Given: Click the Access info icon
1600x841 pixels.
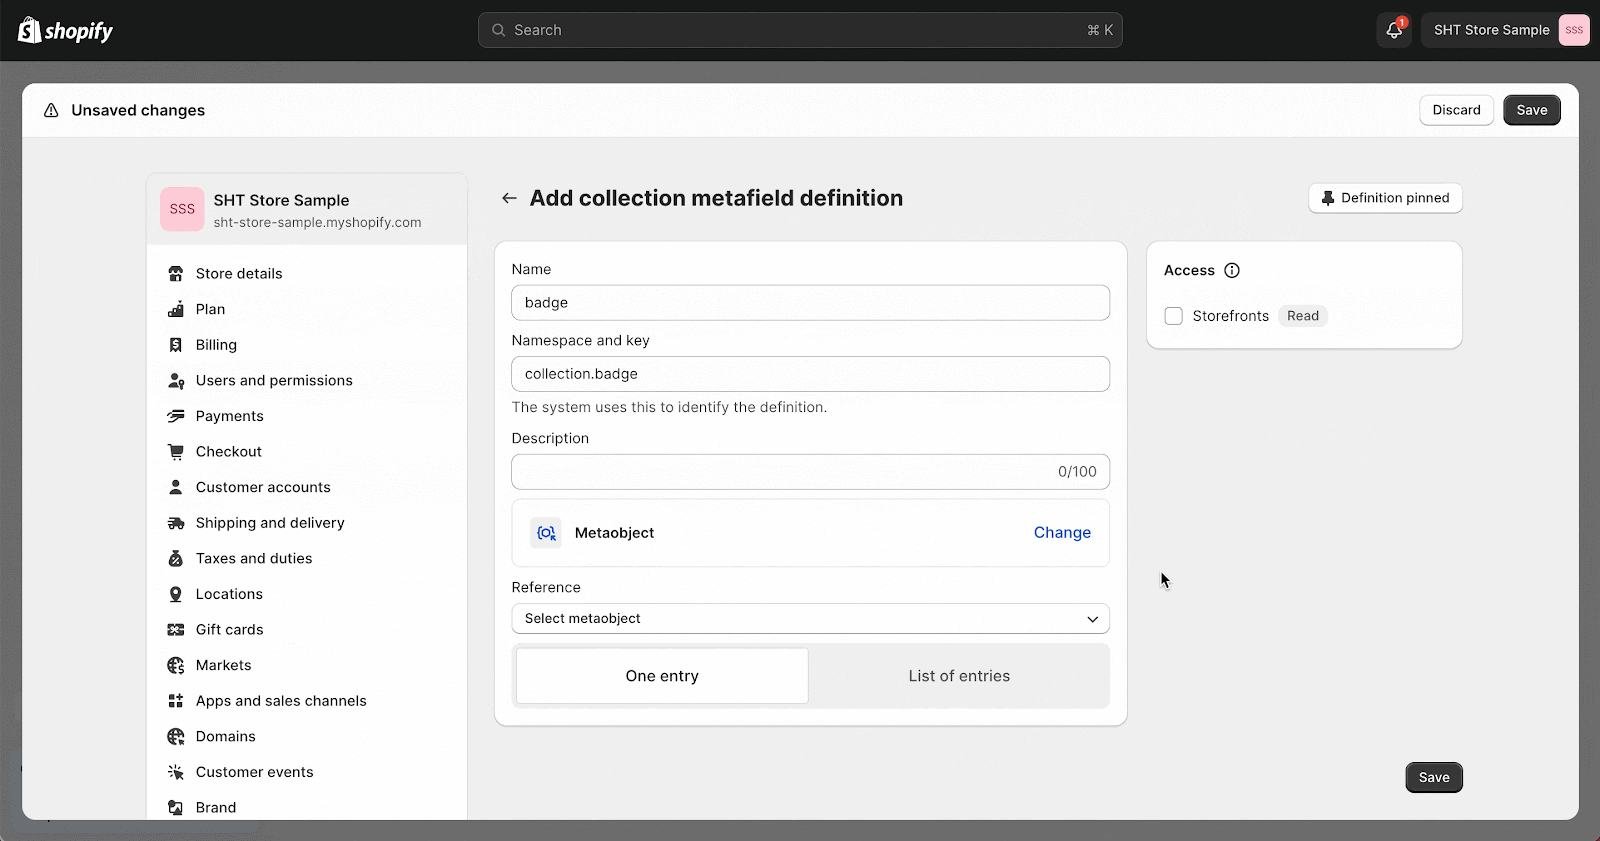Looking at the screenshot, I should [1232, 271].
